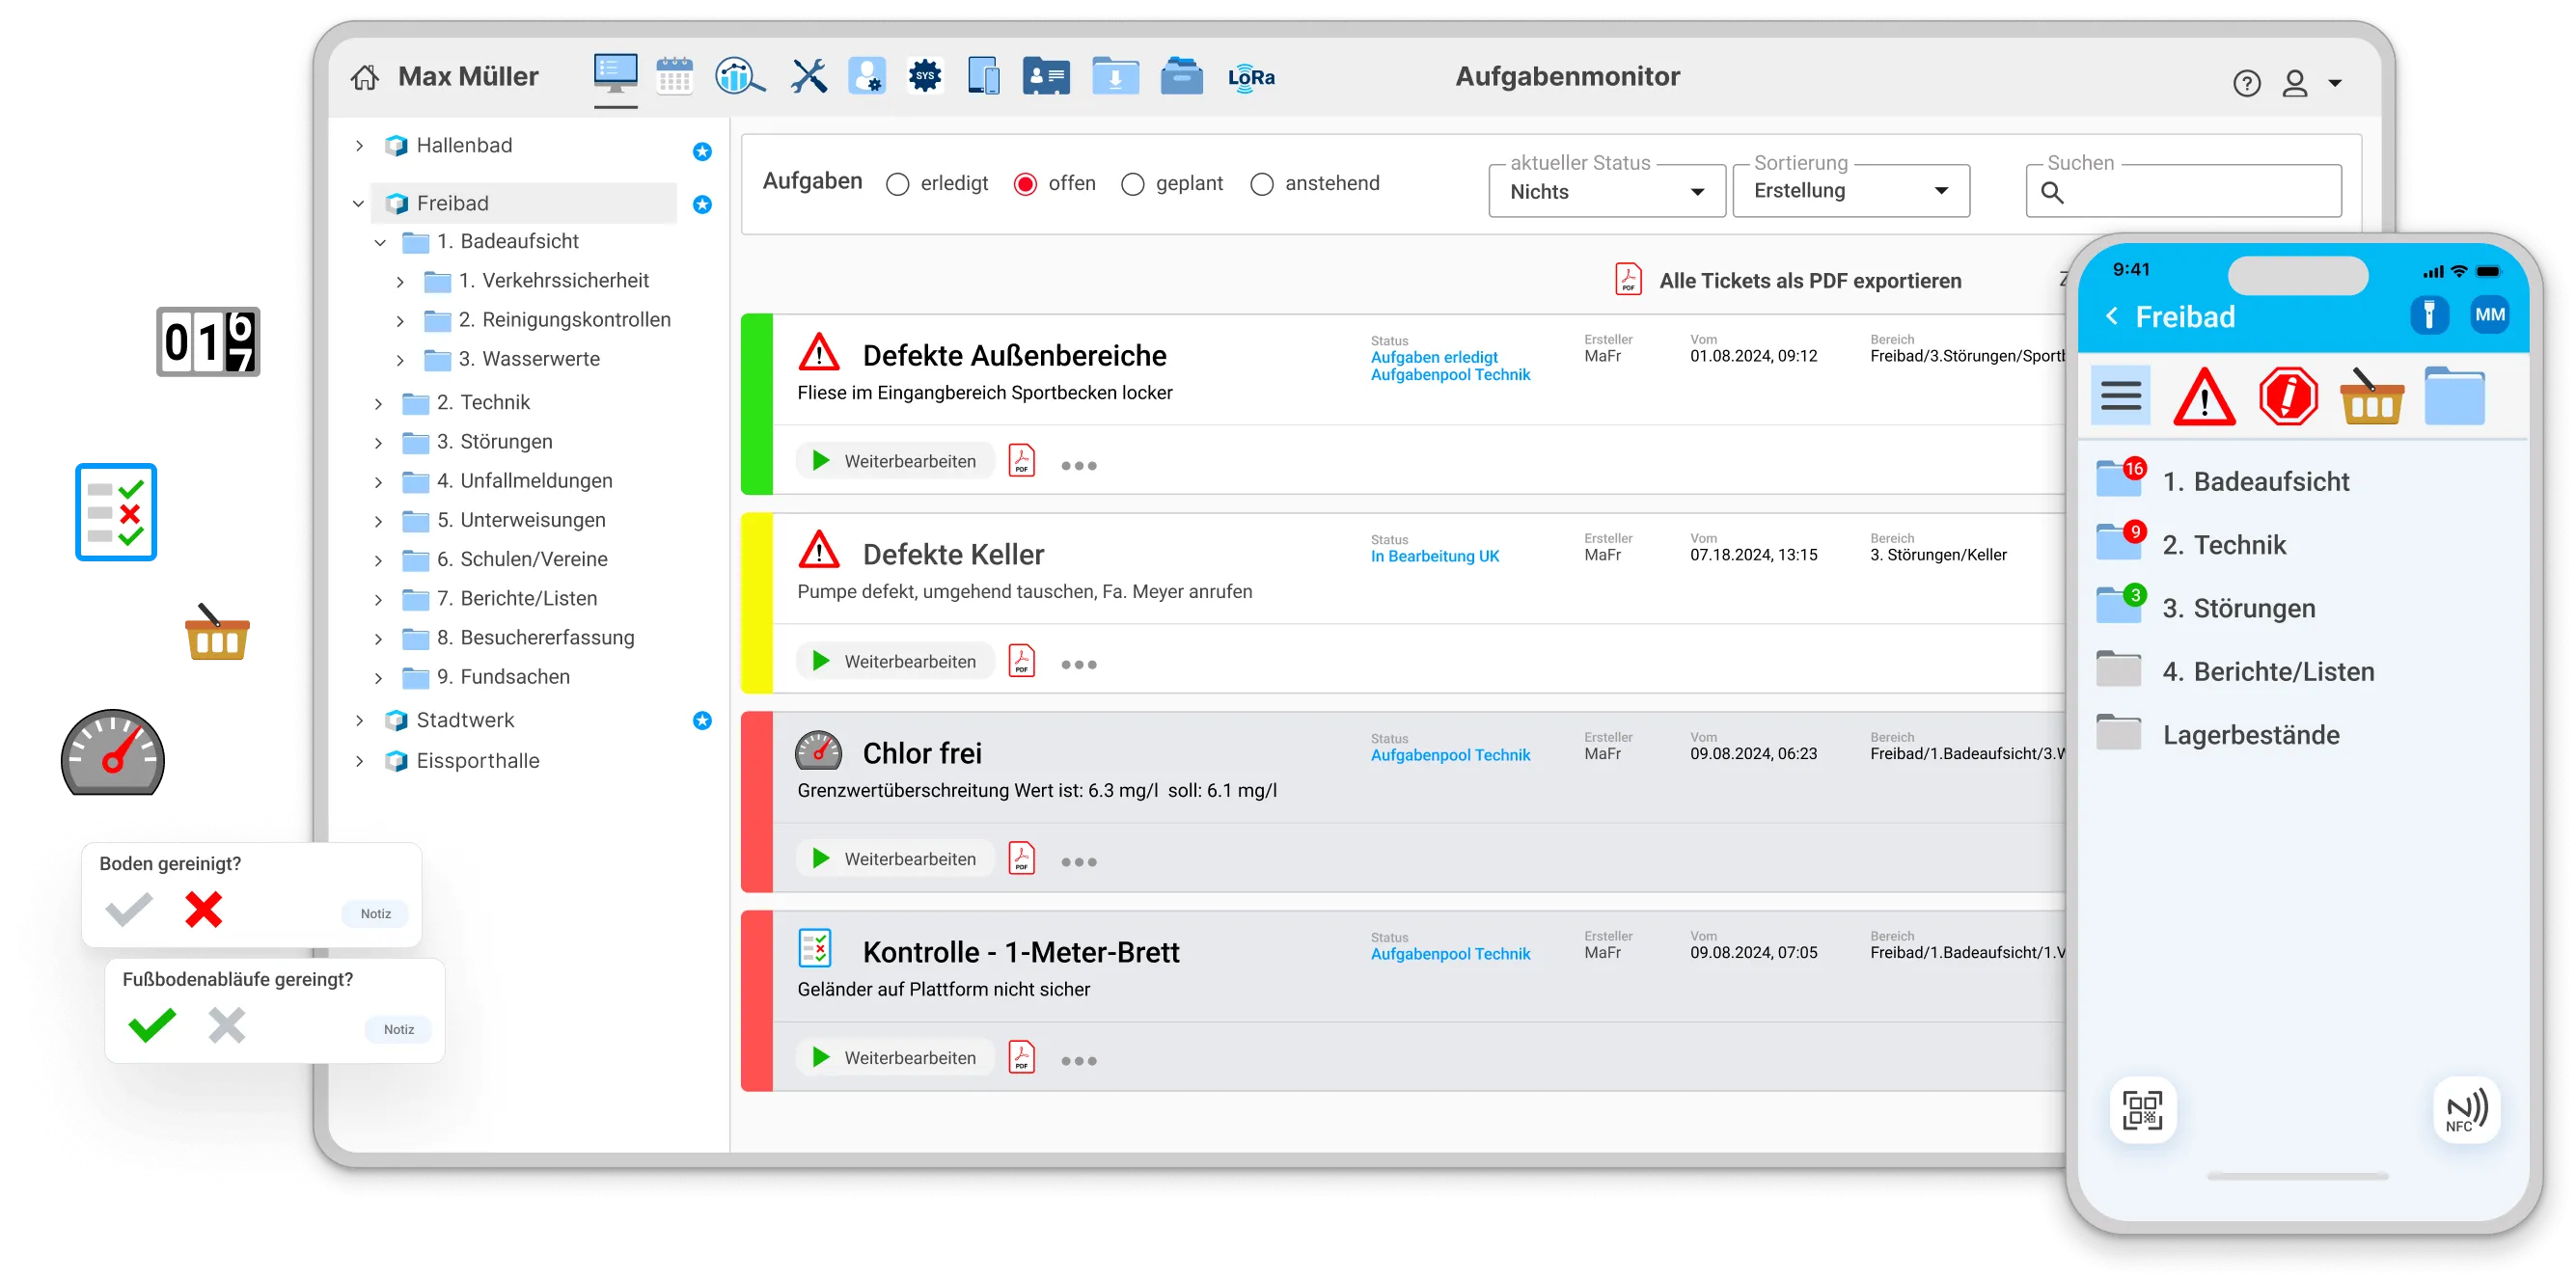Export Chlor frei ticket as PDF
2576x1279 pixels.
click(x=1021, y=859)
